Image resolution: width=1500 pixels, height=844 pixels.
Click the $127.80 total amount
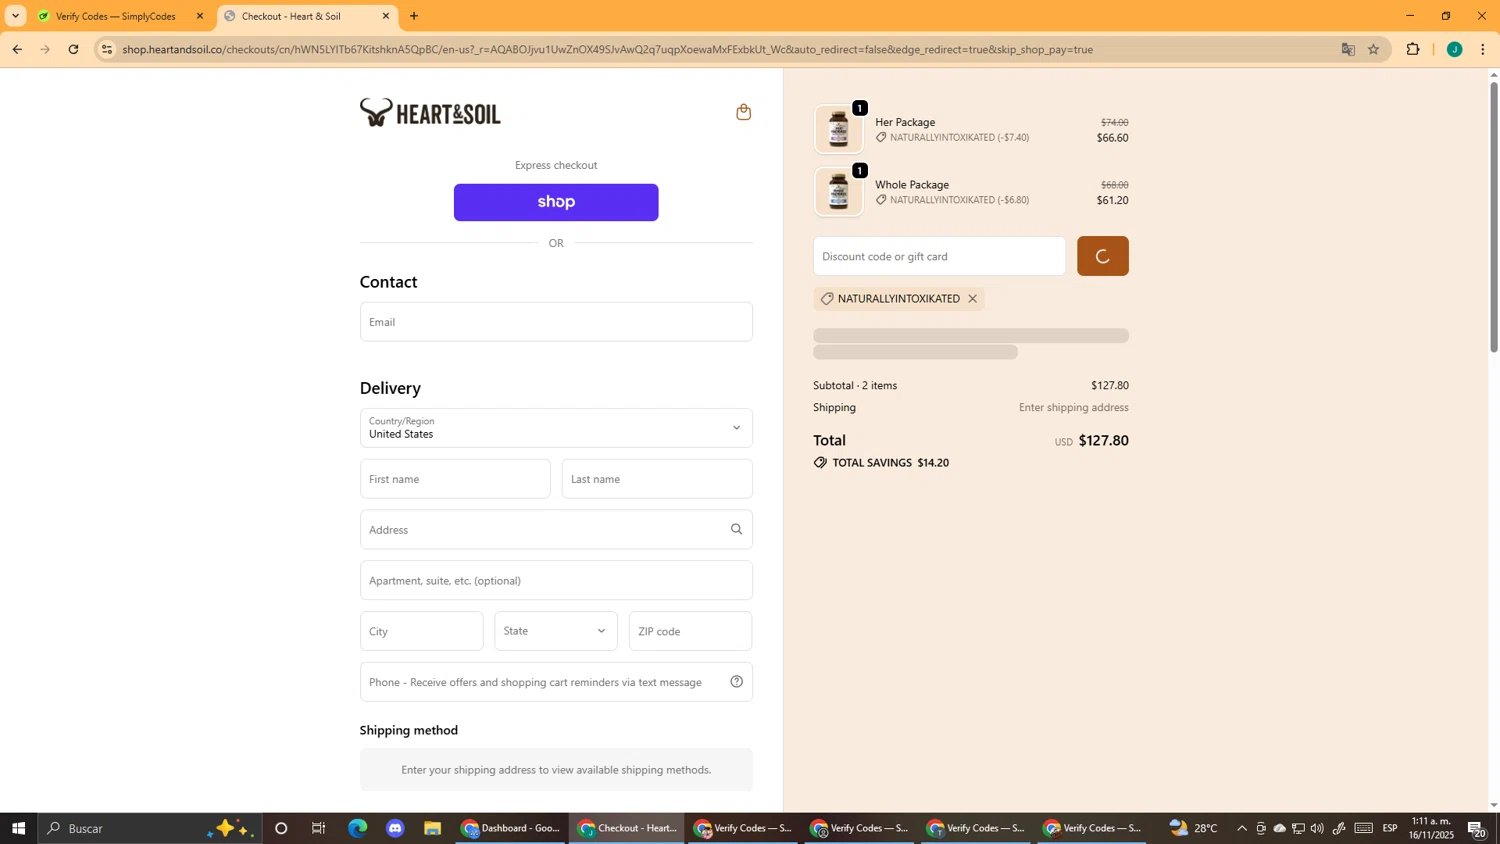1103,441
